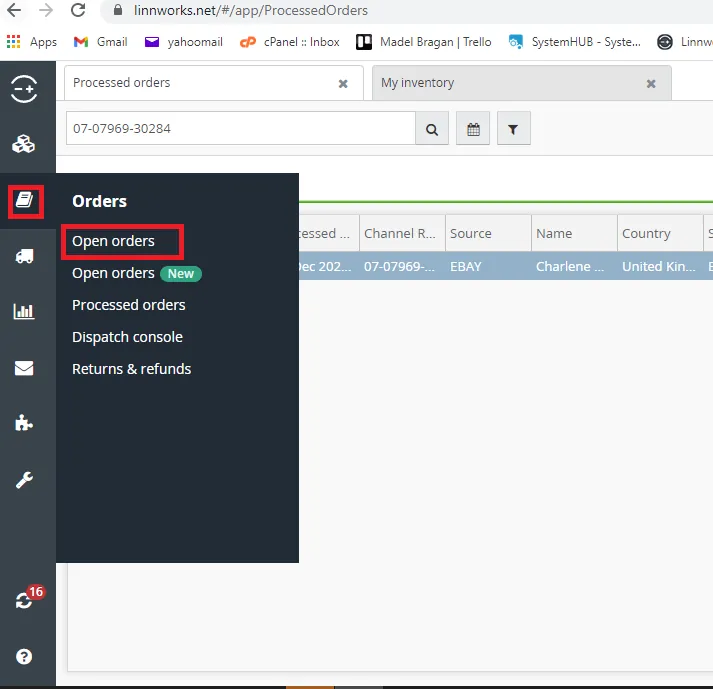
Task: Open the cPanel :: Inbox bookmark
Action: click(x=290, y=42)
